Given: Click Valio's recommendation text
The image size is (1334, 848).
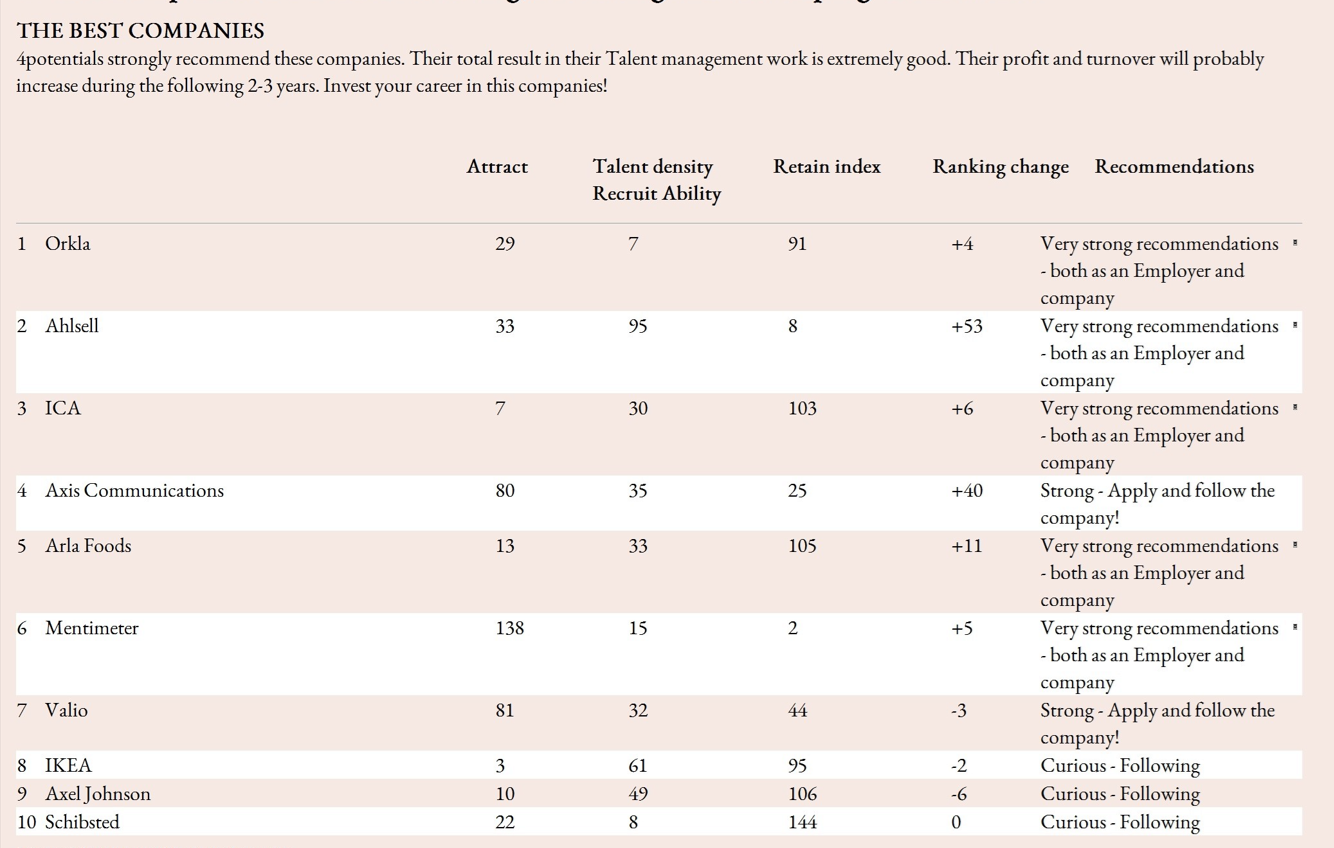Looking at the screenshot, I should pyautogui.click(x=1157, y=723).
